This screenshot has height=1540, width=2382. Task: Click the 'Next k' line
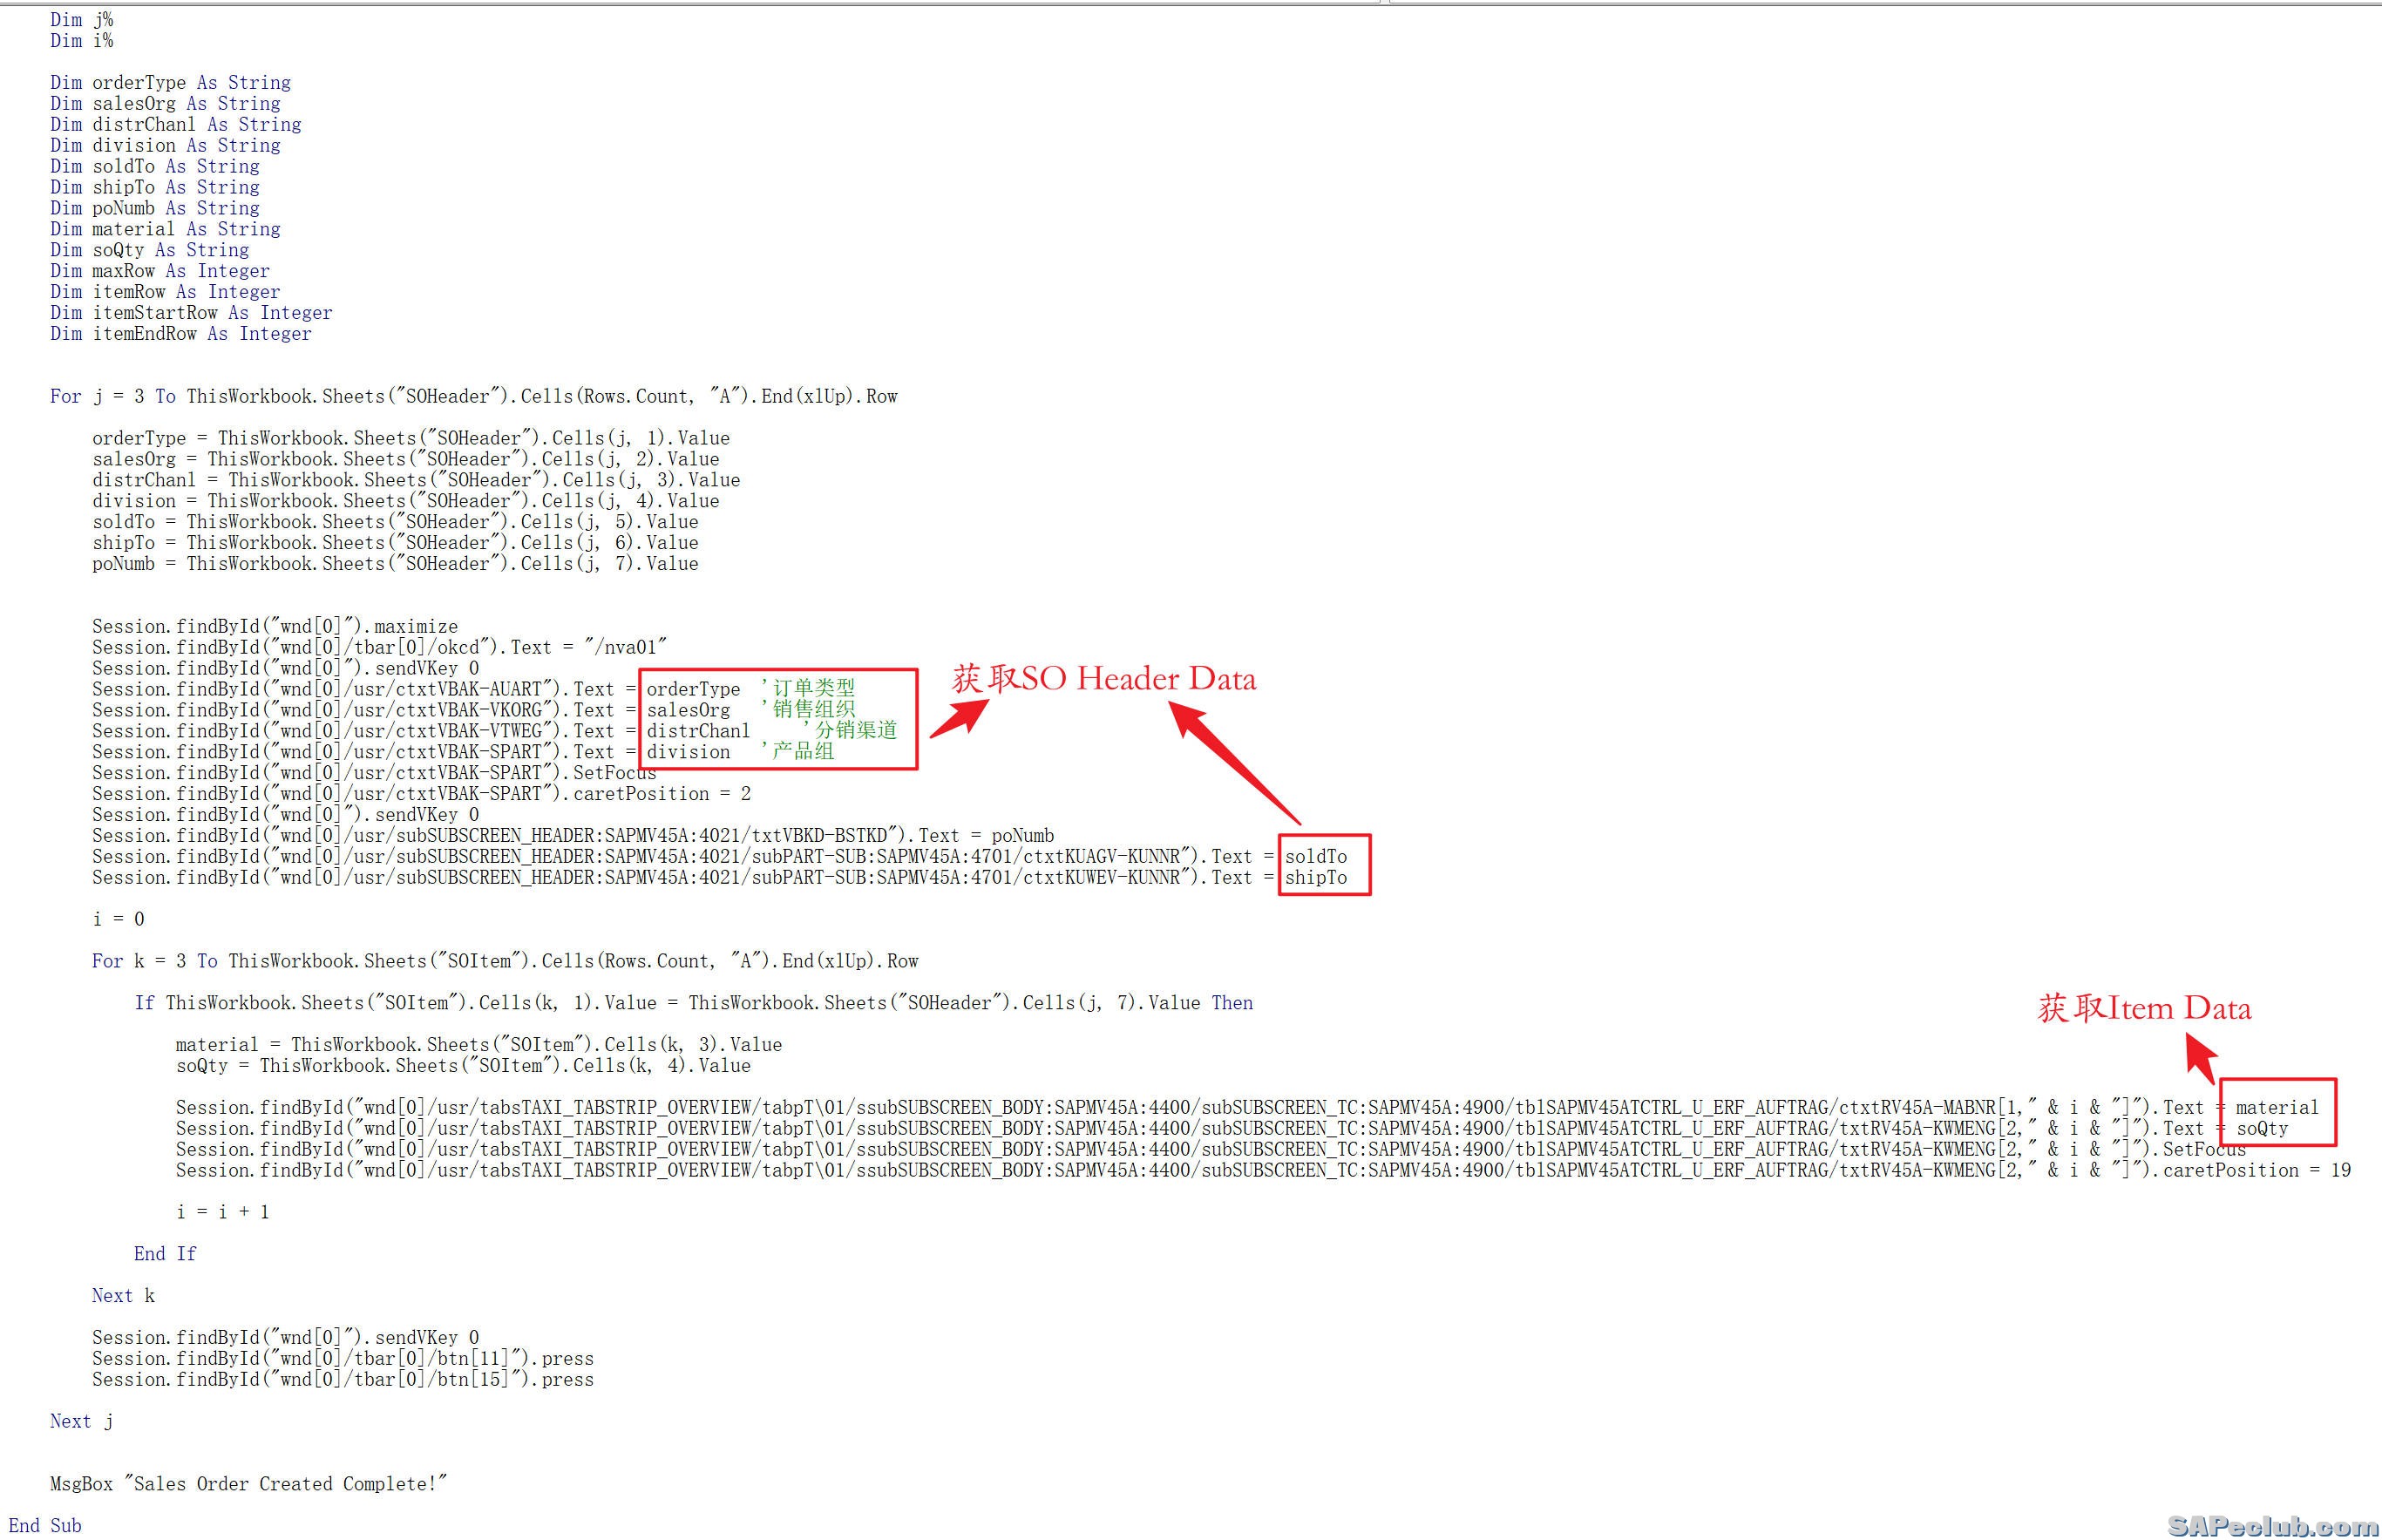pos(123,1298)
